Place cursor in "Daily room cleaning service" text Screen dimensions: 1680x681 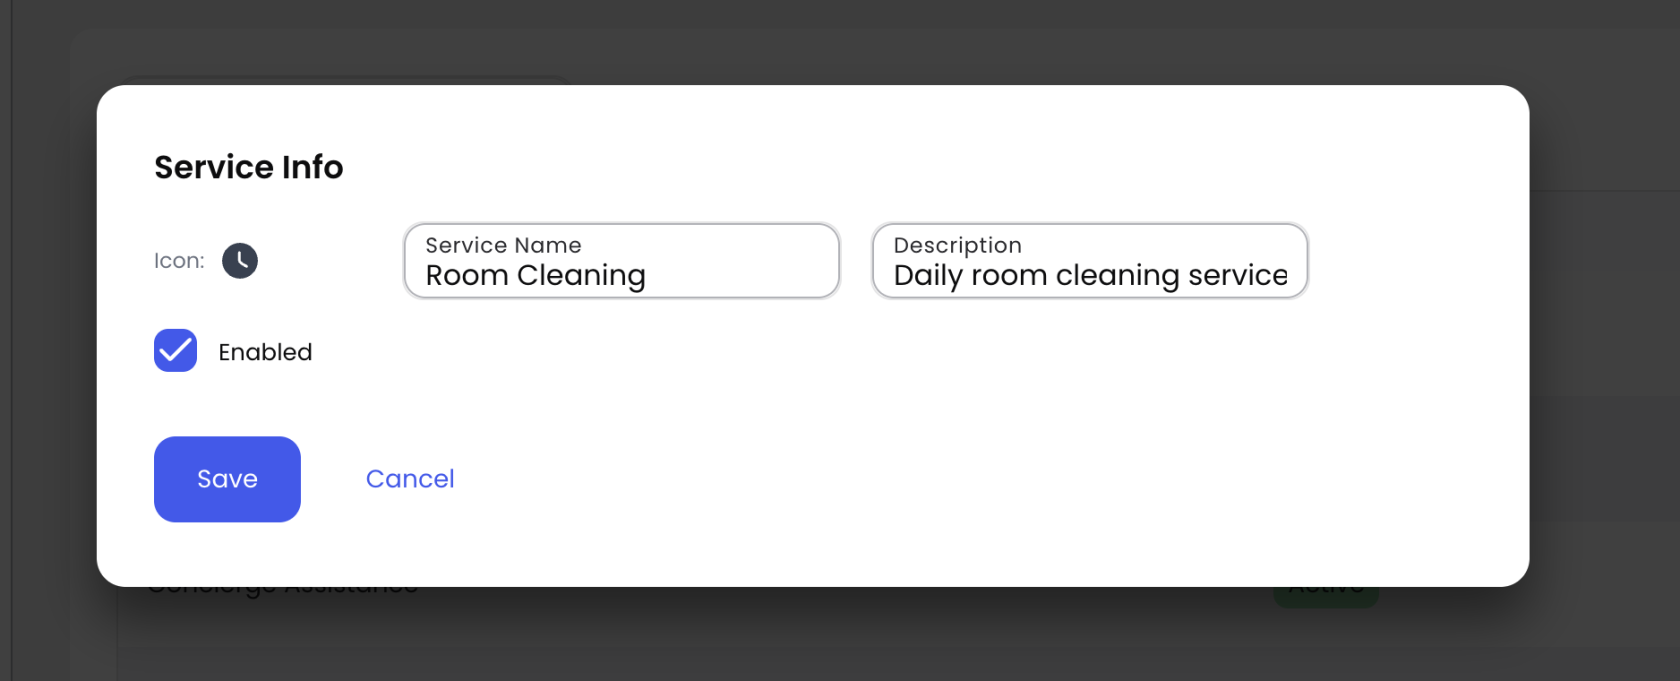(x=1090, y=275)
